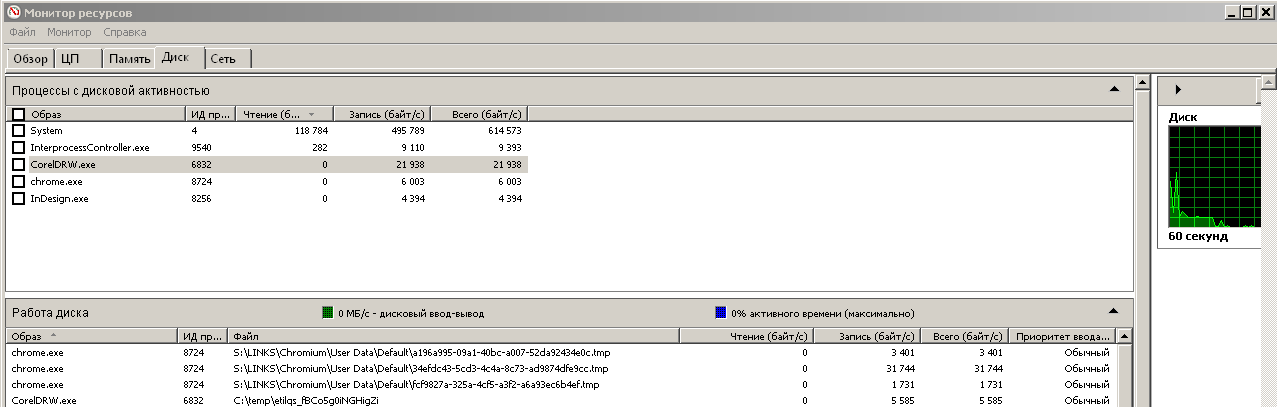Click the disk activity list scrollbar up arrow
This screenshot has height=407, width=1277.
coord(1124,336)
